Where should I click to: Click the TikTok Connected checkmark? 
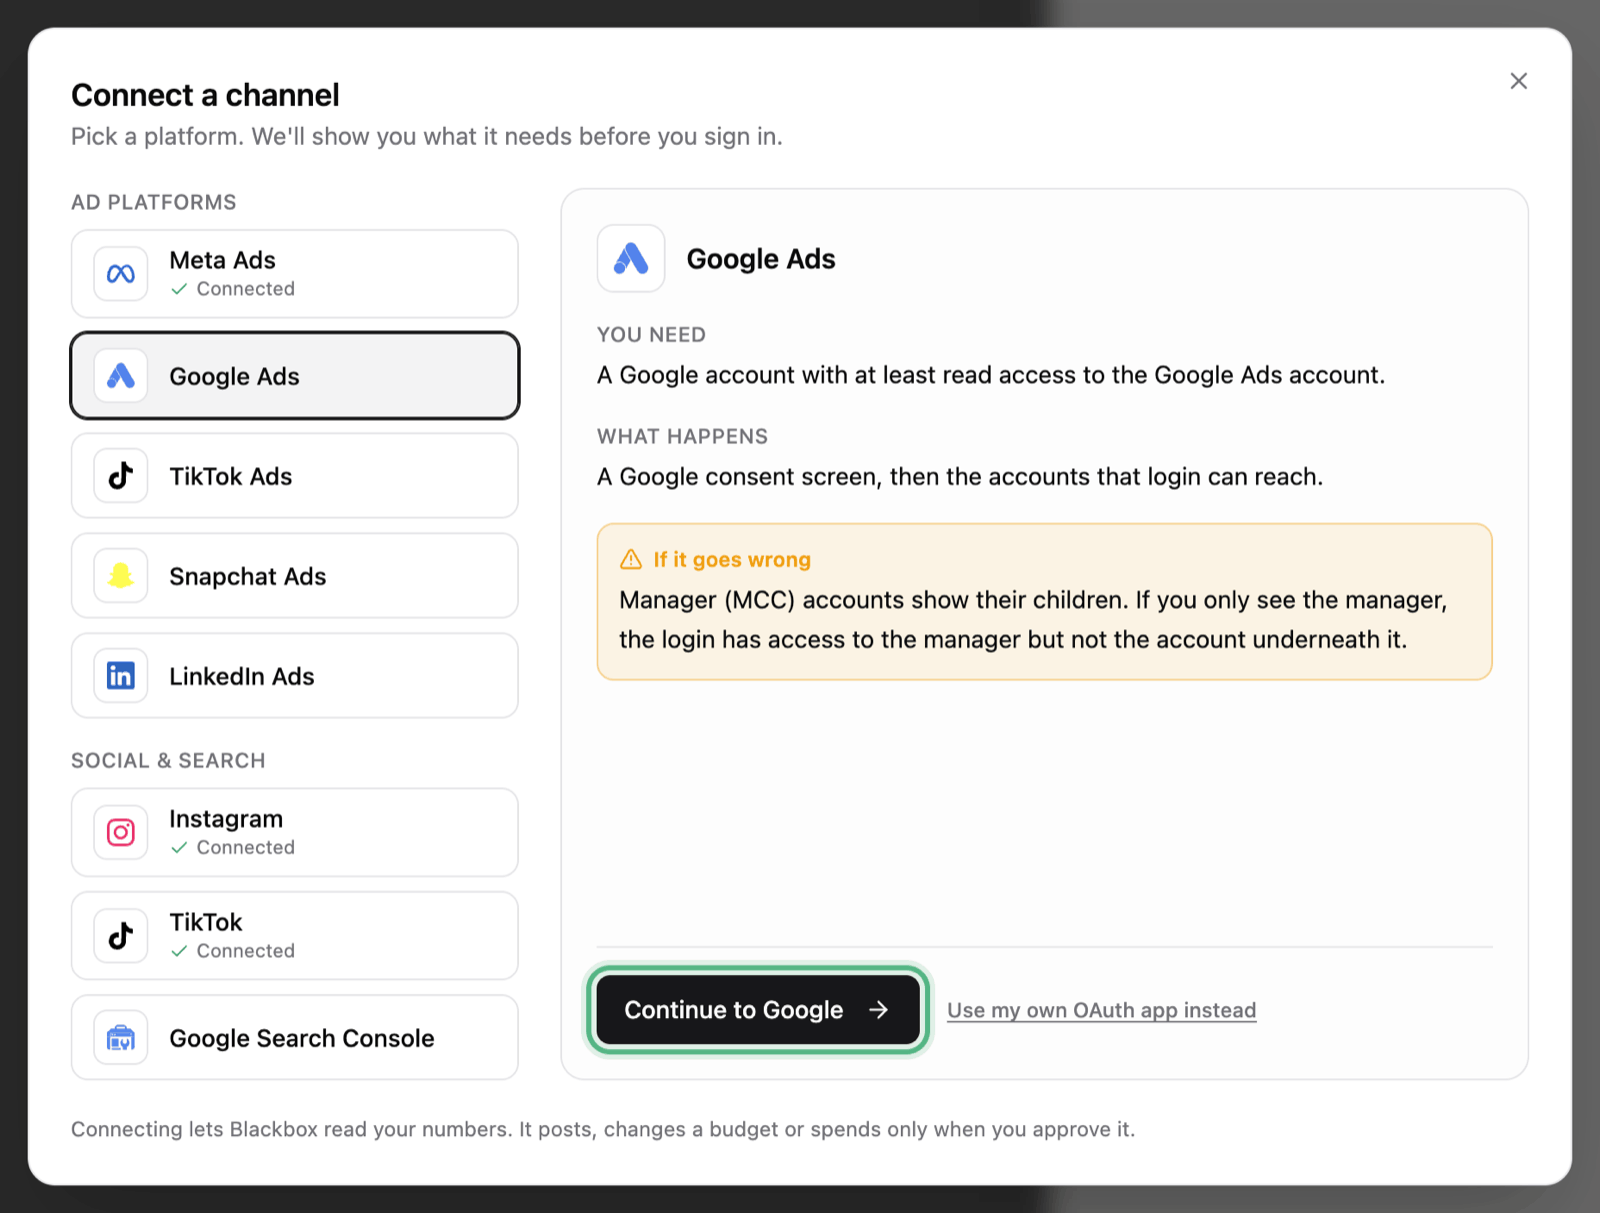(179, 951)
